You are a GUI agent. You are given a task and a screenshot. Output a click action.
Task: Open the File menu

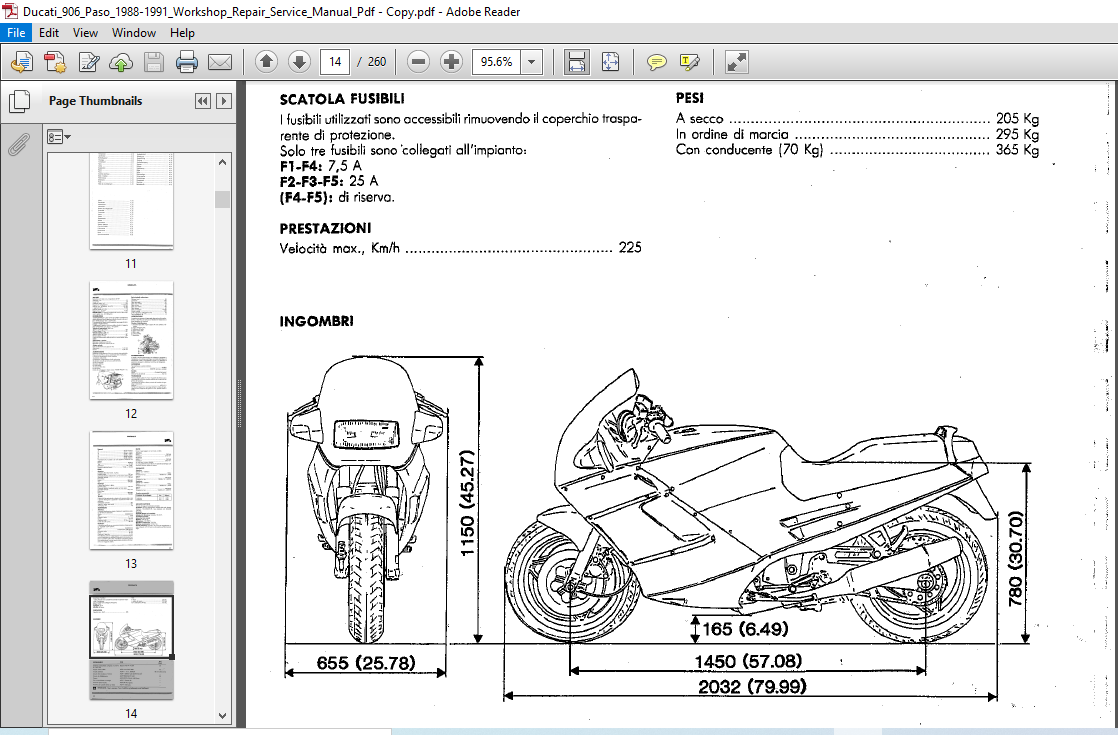16,33
